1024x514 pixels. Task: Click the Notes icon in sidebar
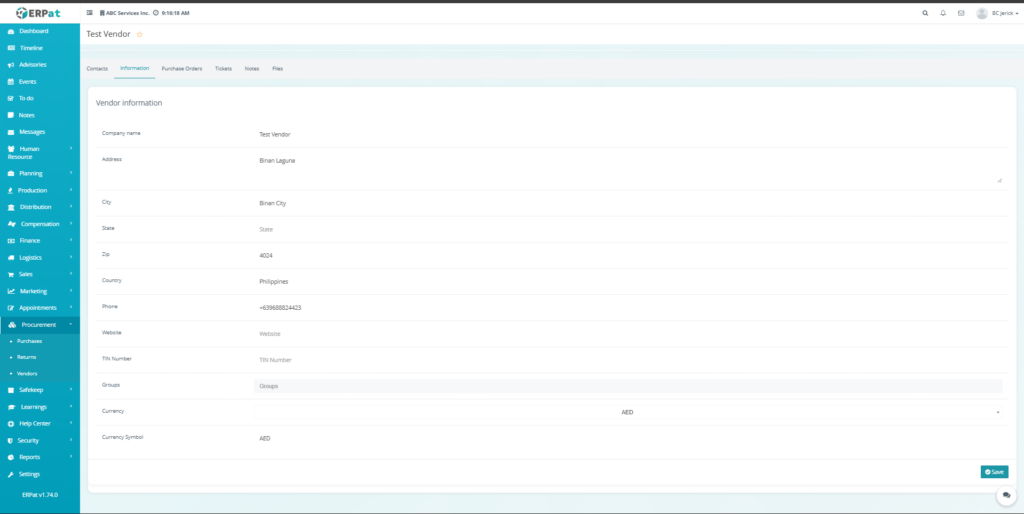pyautogui.click(x=11, y=116)
